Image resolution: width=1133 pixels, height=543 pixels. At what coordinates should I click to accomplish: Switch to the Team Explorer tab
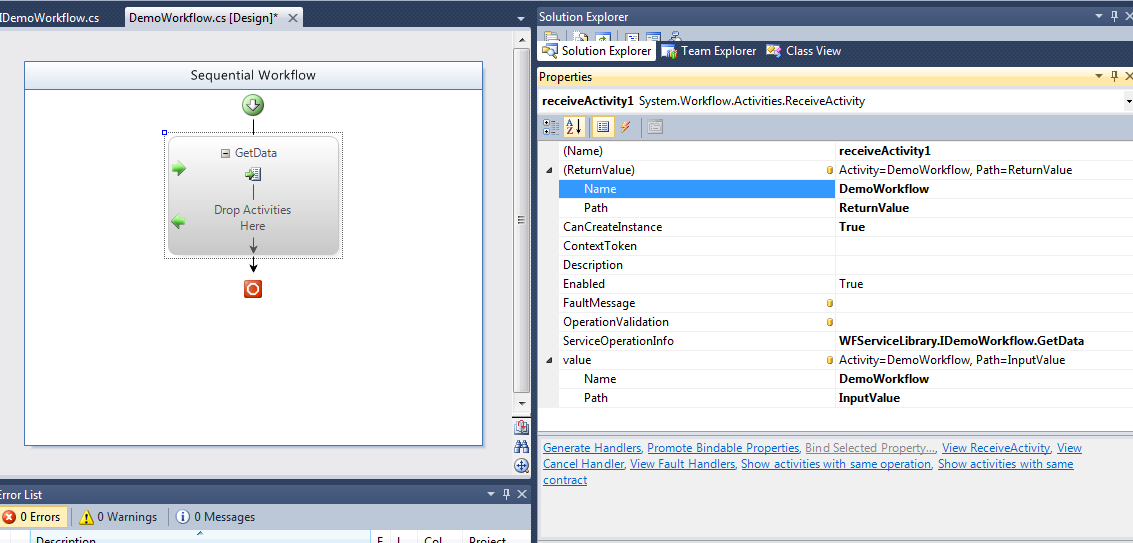coord(709,51)
